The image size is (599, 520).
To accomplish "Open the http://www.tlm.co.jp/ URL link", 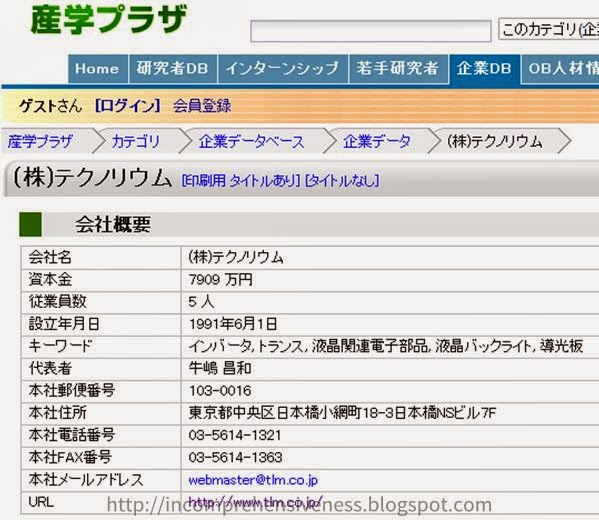I will (x=256, y=501).
